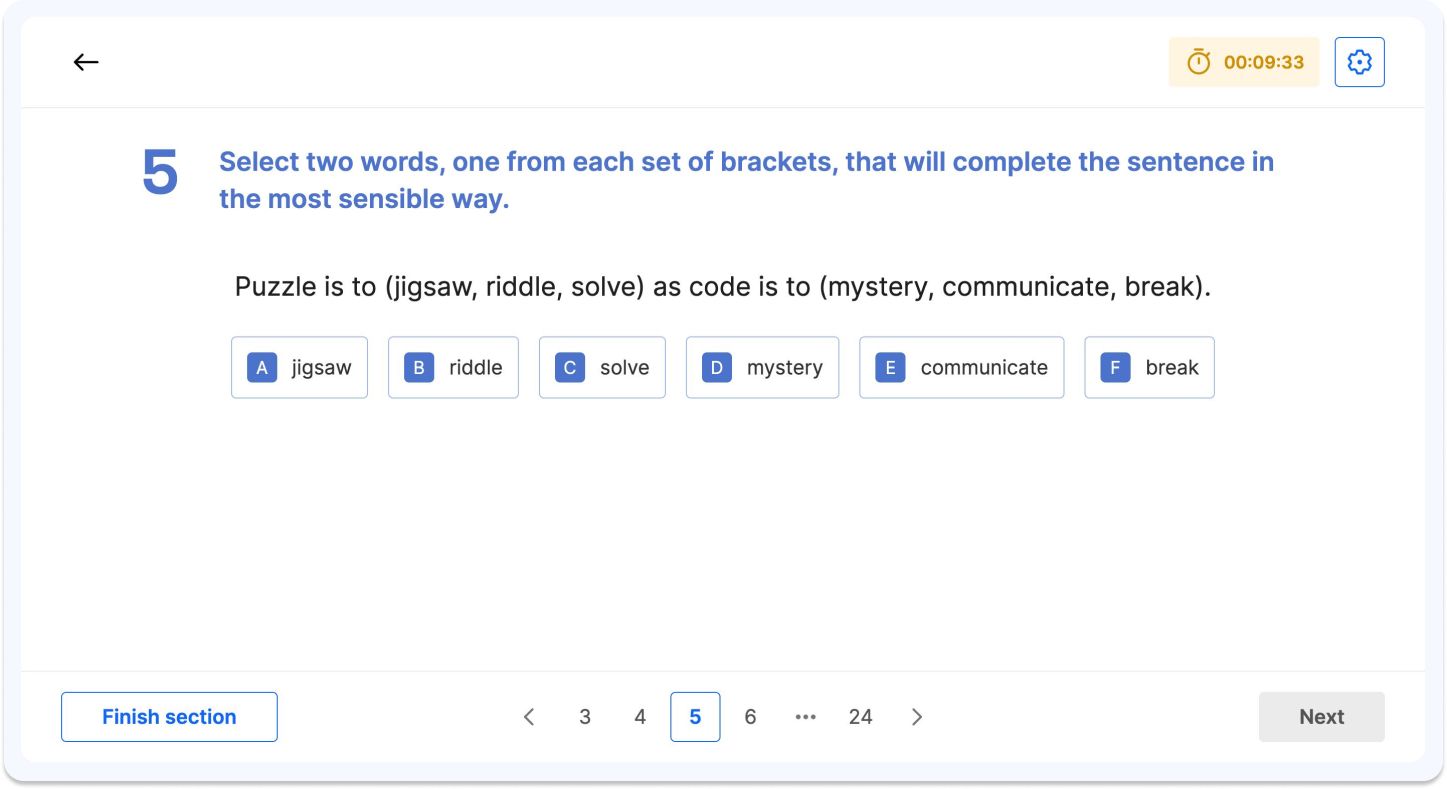Open the settings gear icon
1447x789 pixels.
pos(1359,61)
